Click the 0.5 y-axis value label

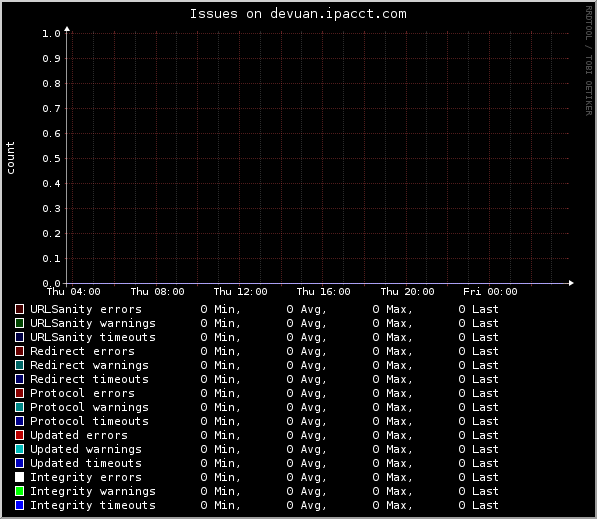51,158
